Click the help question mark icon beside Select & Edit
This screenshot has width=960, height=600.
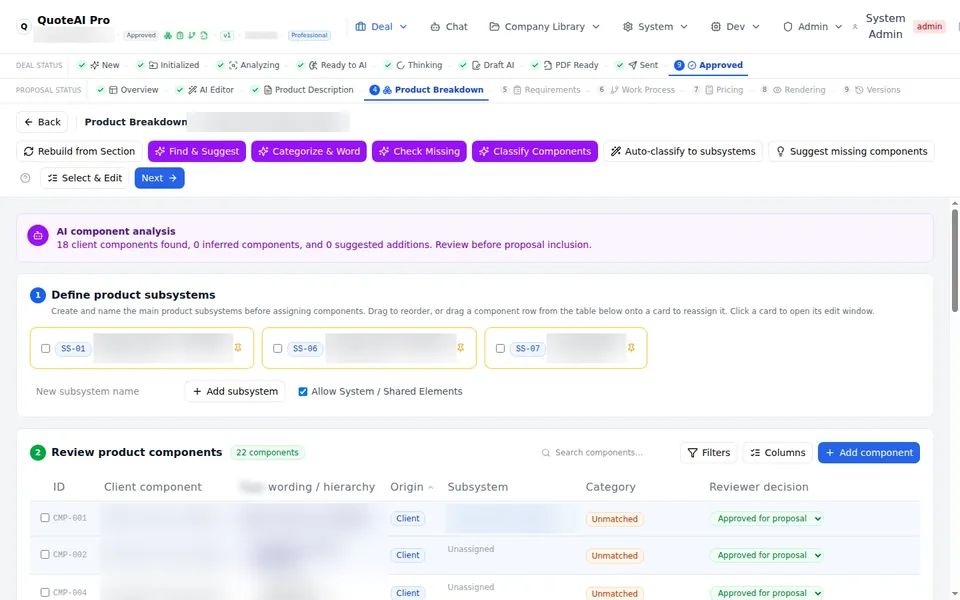(25, 178)
